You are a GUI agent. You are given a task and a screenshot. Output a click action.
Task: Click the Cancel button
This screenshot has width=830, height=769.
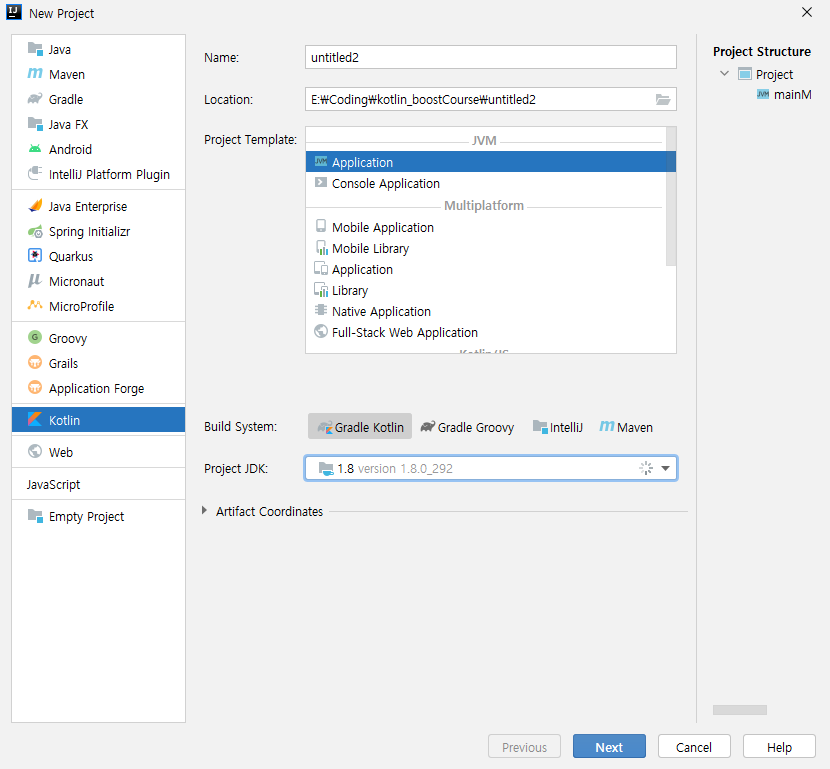pyautogui.click(x=694, y=747)
